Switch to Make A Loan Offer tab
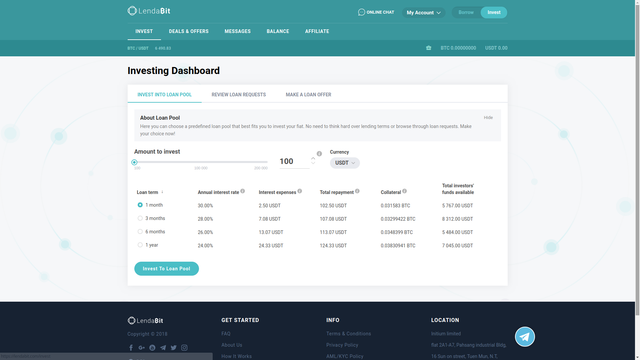 pyautogui.click(x=309, y=94)
